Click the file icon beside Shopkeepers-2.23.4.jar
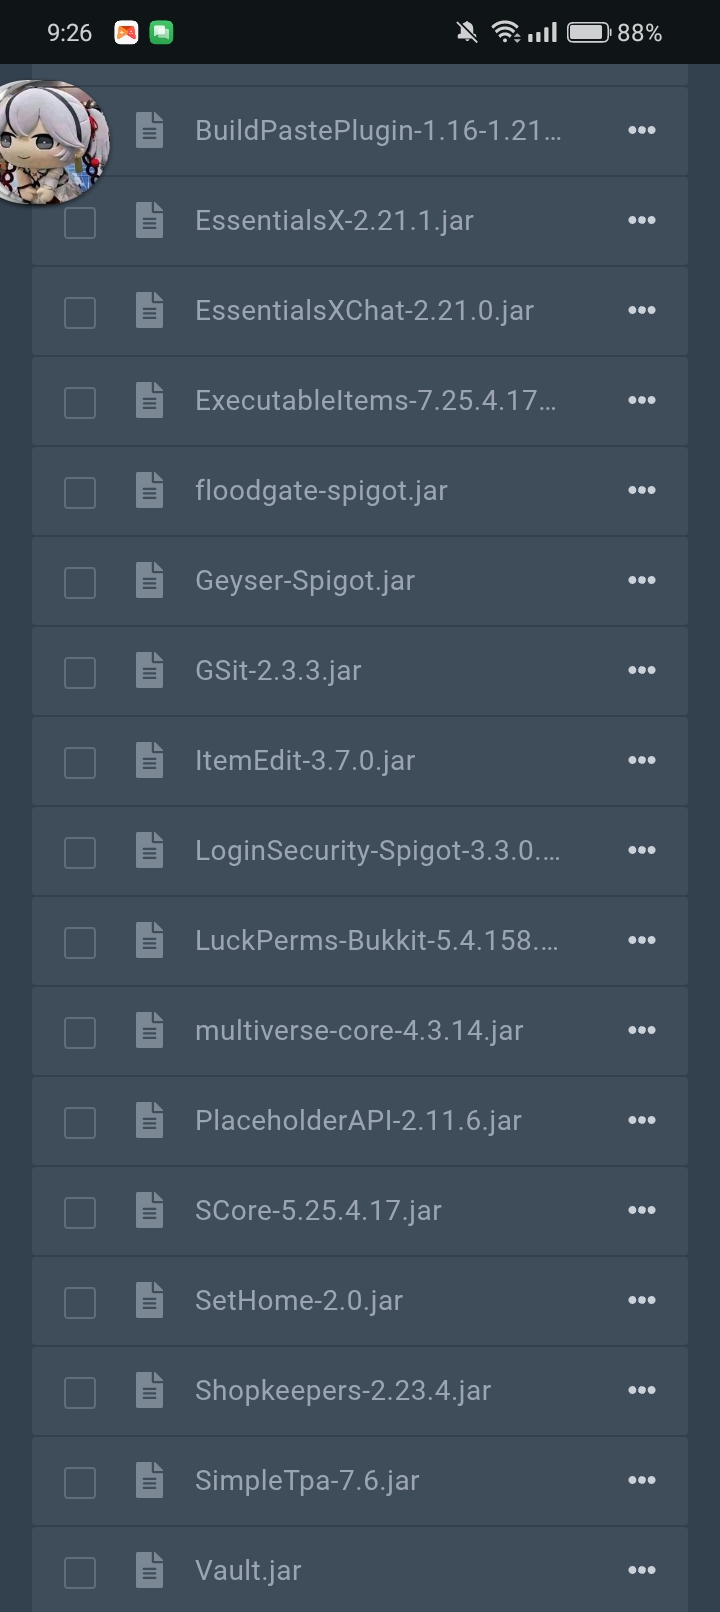Screen dimensions: 720x1612 click(x=149, y=1390)
